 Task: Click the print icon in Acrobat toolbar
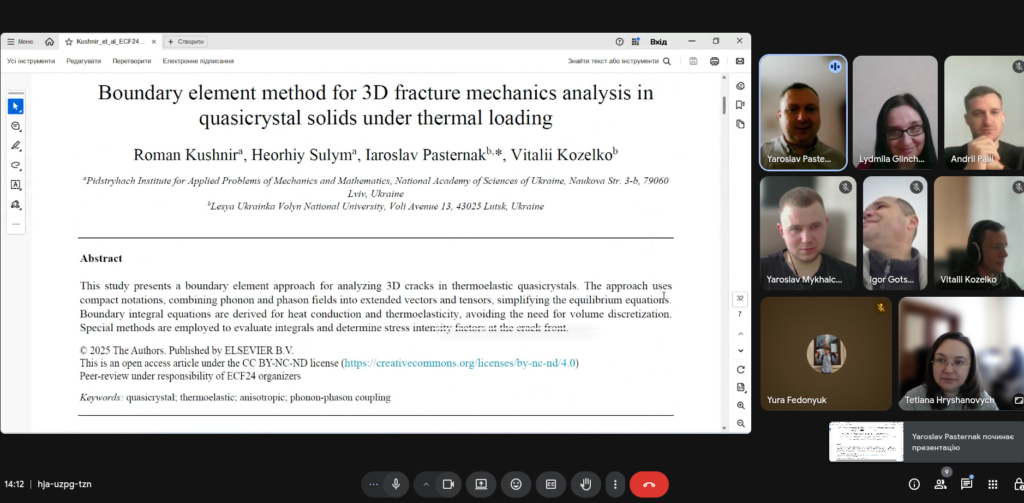pyautogui.click(x=715, y=61)
